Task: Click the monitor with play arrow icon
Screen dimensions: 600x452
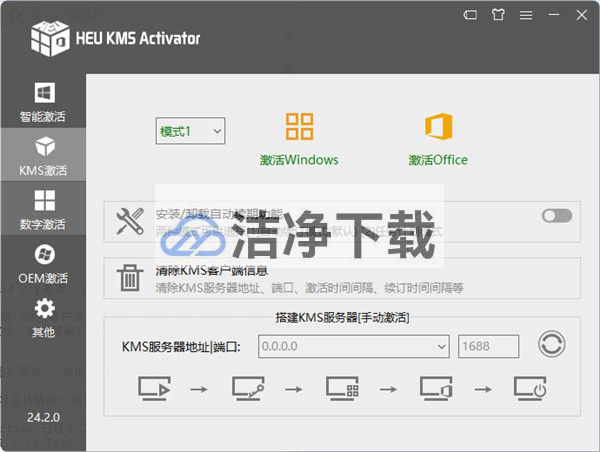Action: click(x=154, y=388)
